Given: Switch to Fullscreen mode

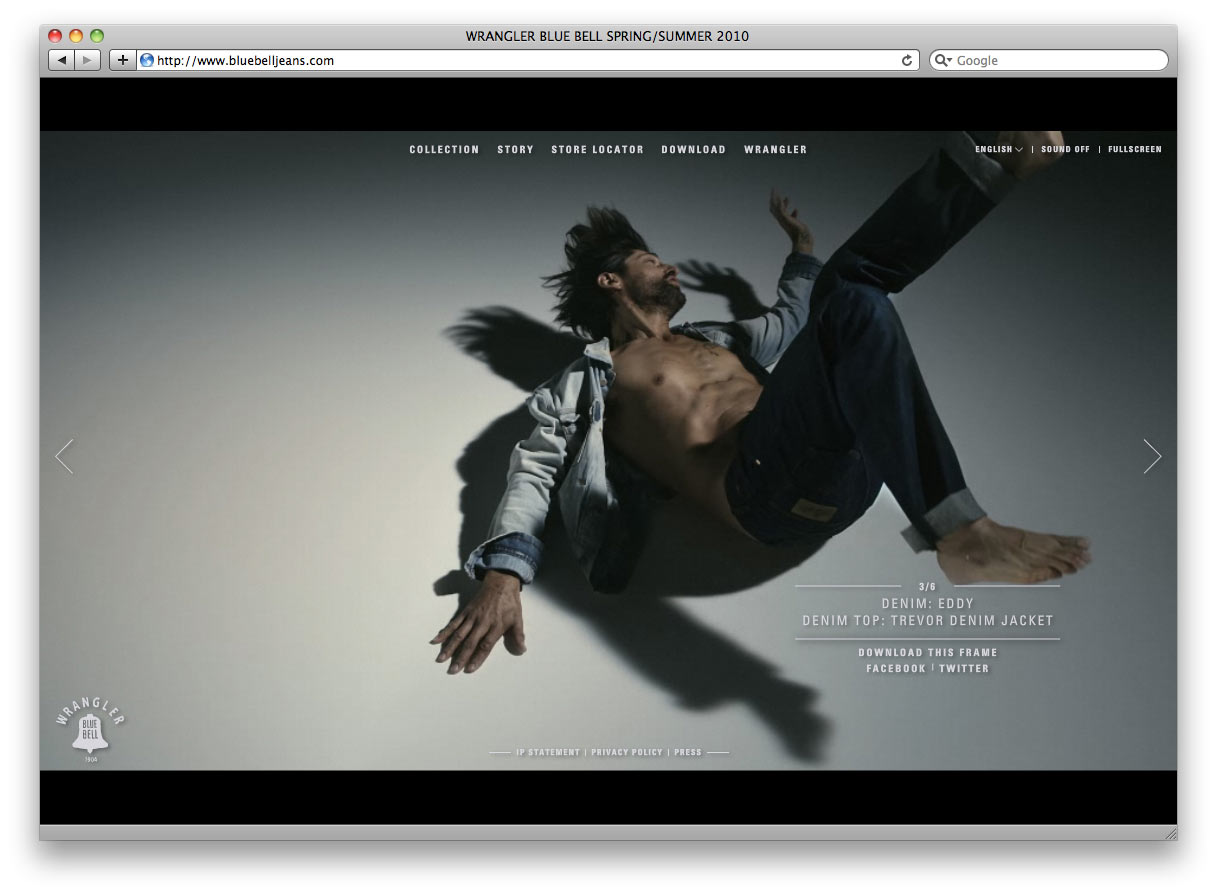Looking at the screenshot, I should pyautogui.click(x=1135, y=149).
